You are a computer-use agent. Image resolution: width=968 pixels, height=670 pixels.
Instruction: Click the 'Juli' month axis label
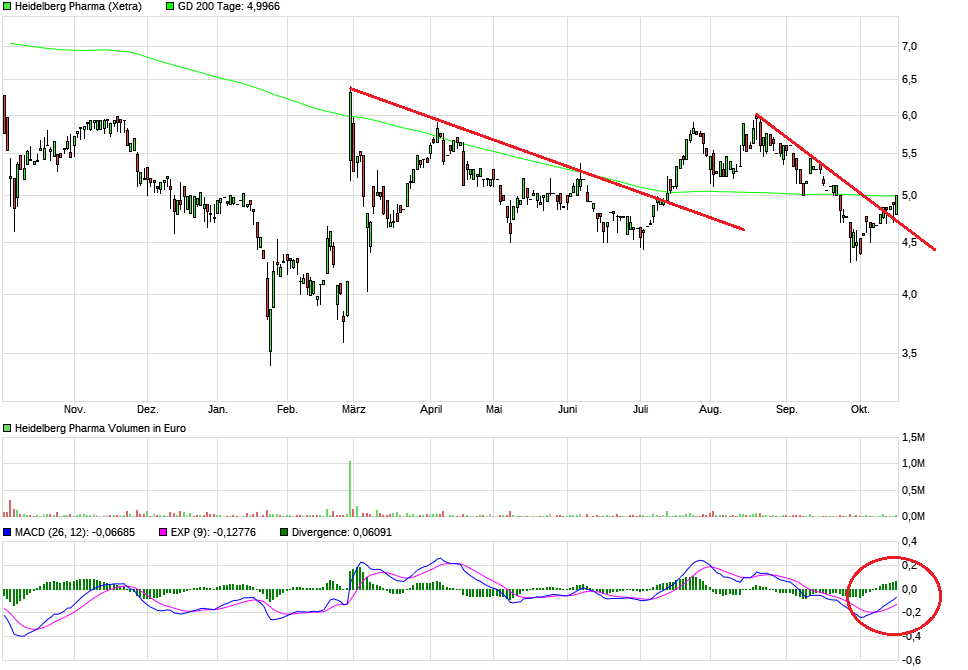point(641,409)
